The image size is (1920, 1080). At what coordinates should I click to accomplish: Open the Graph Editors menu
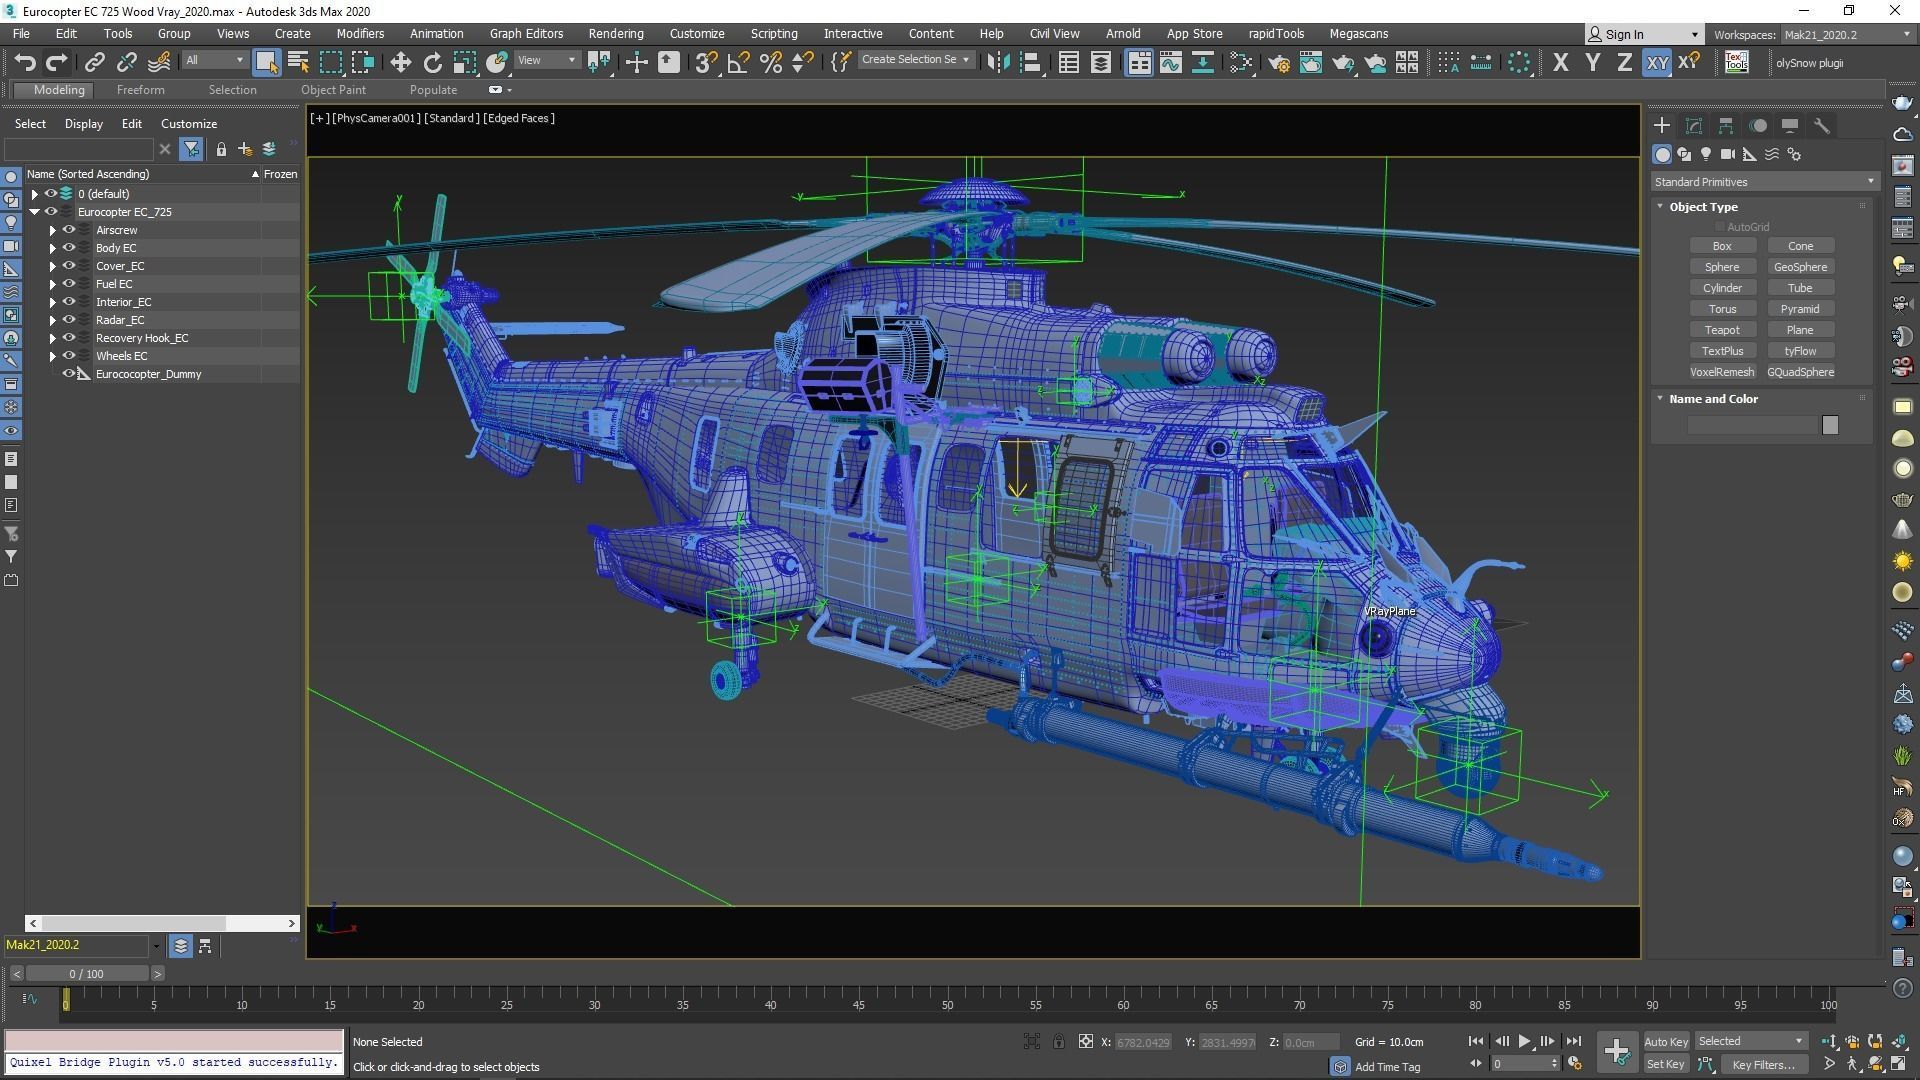(x=526, y=33)
